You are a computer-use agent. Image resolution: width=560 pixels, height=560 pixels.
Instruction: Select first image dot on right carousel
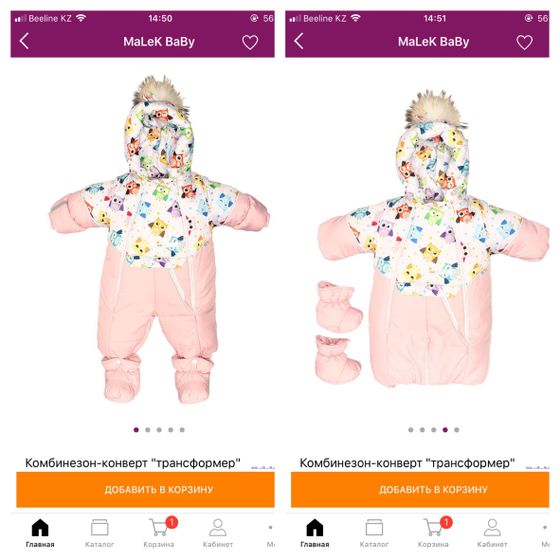tap(411, 430)
